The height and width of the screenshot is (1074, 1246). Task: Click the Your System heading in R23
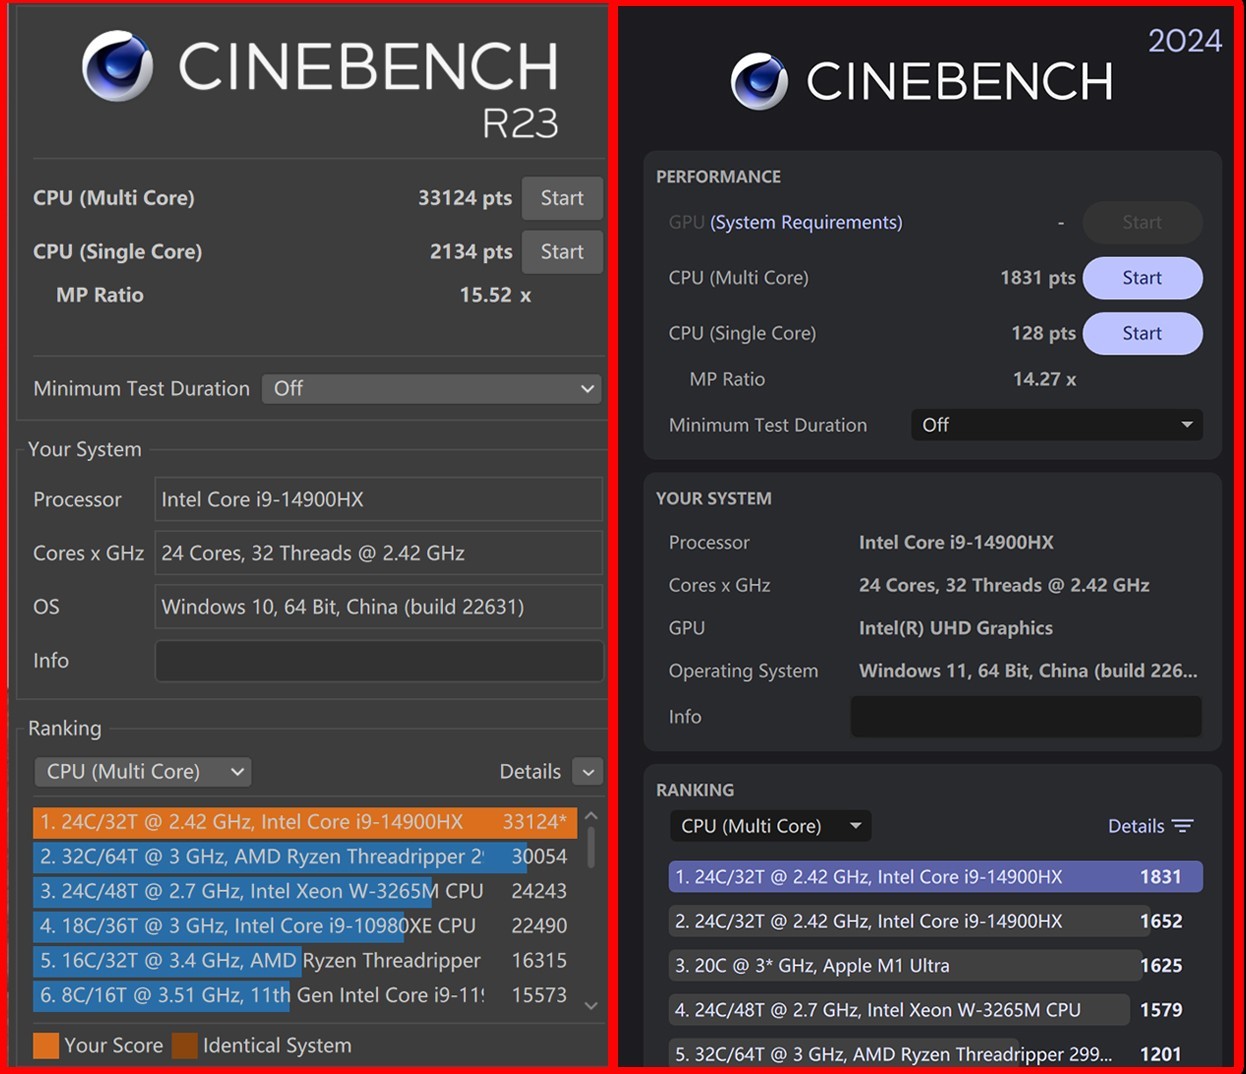[85, 450]
